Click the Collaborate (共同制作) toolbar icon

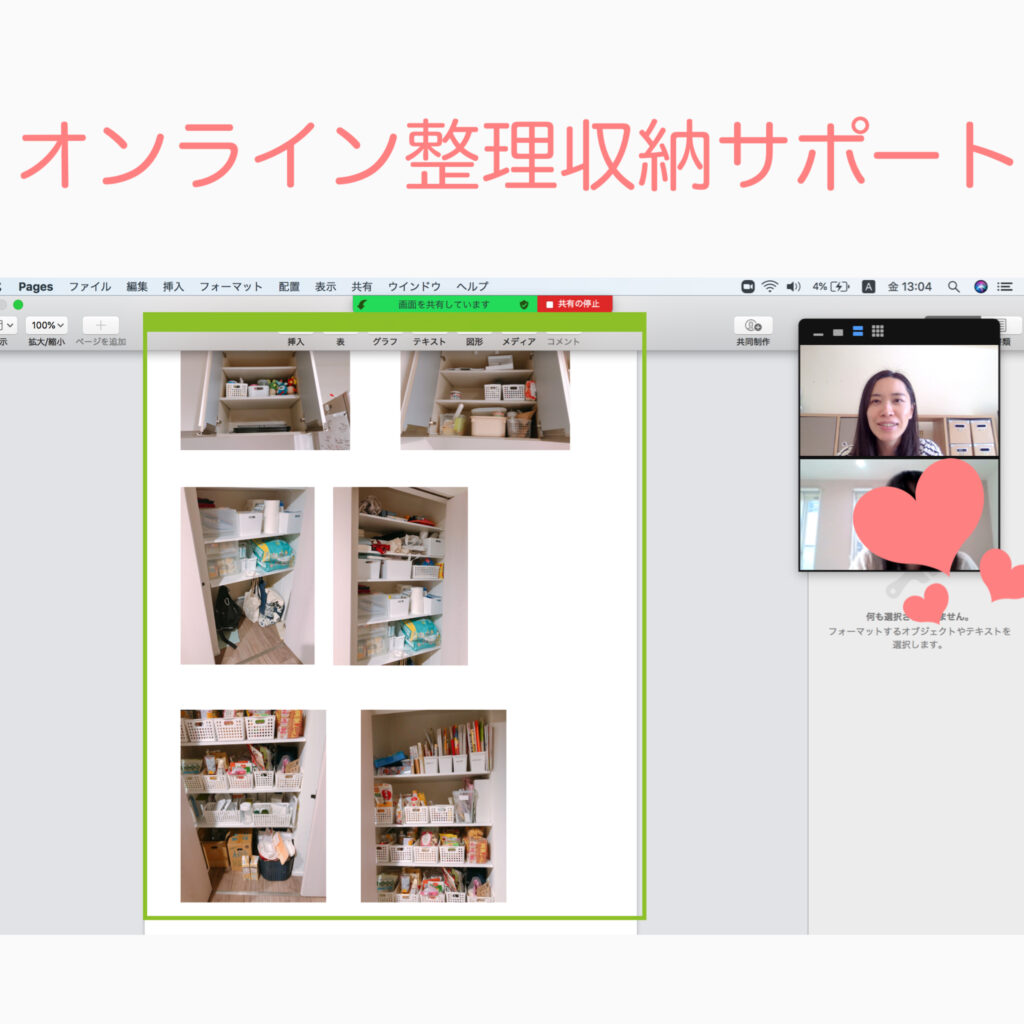coord(753,326)
